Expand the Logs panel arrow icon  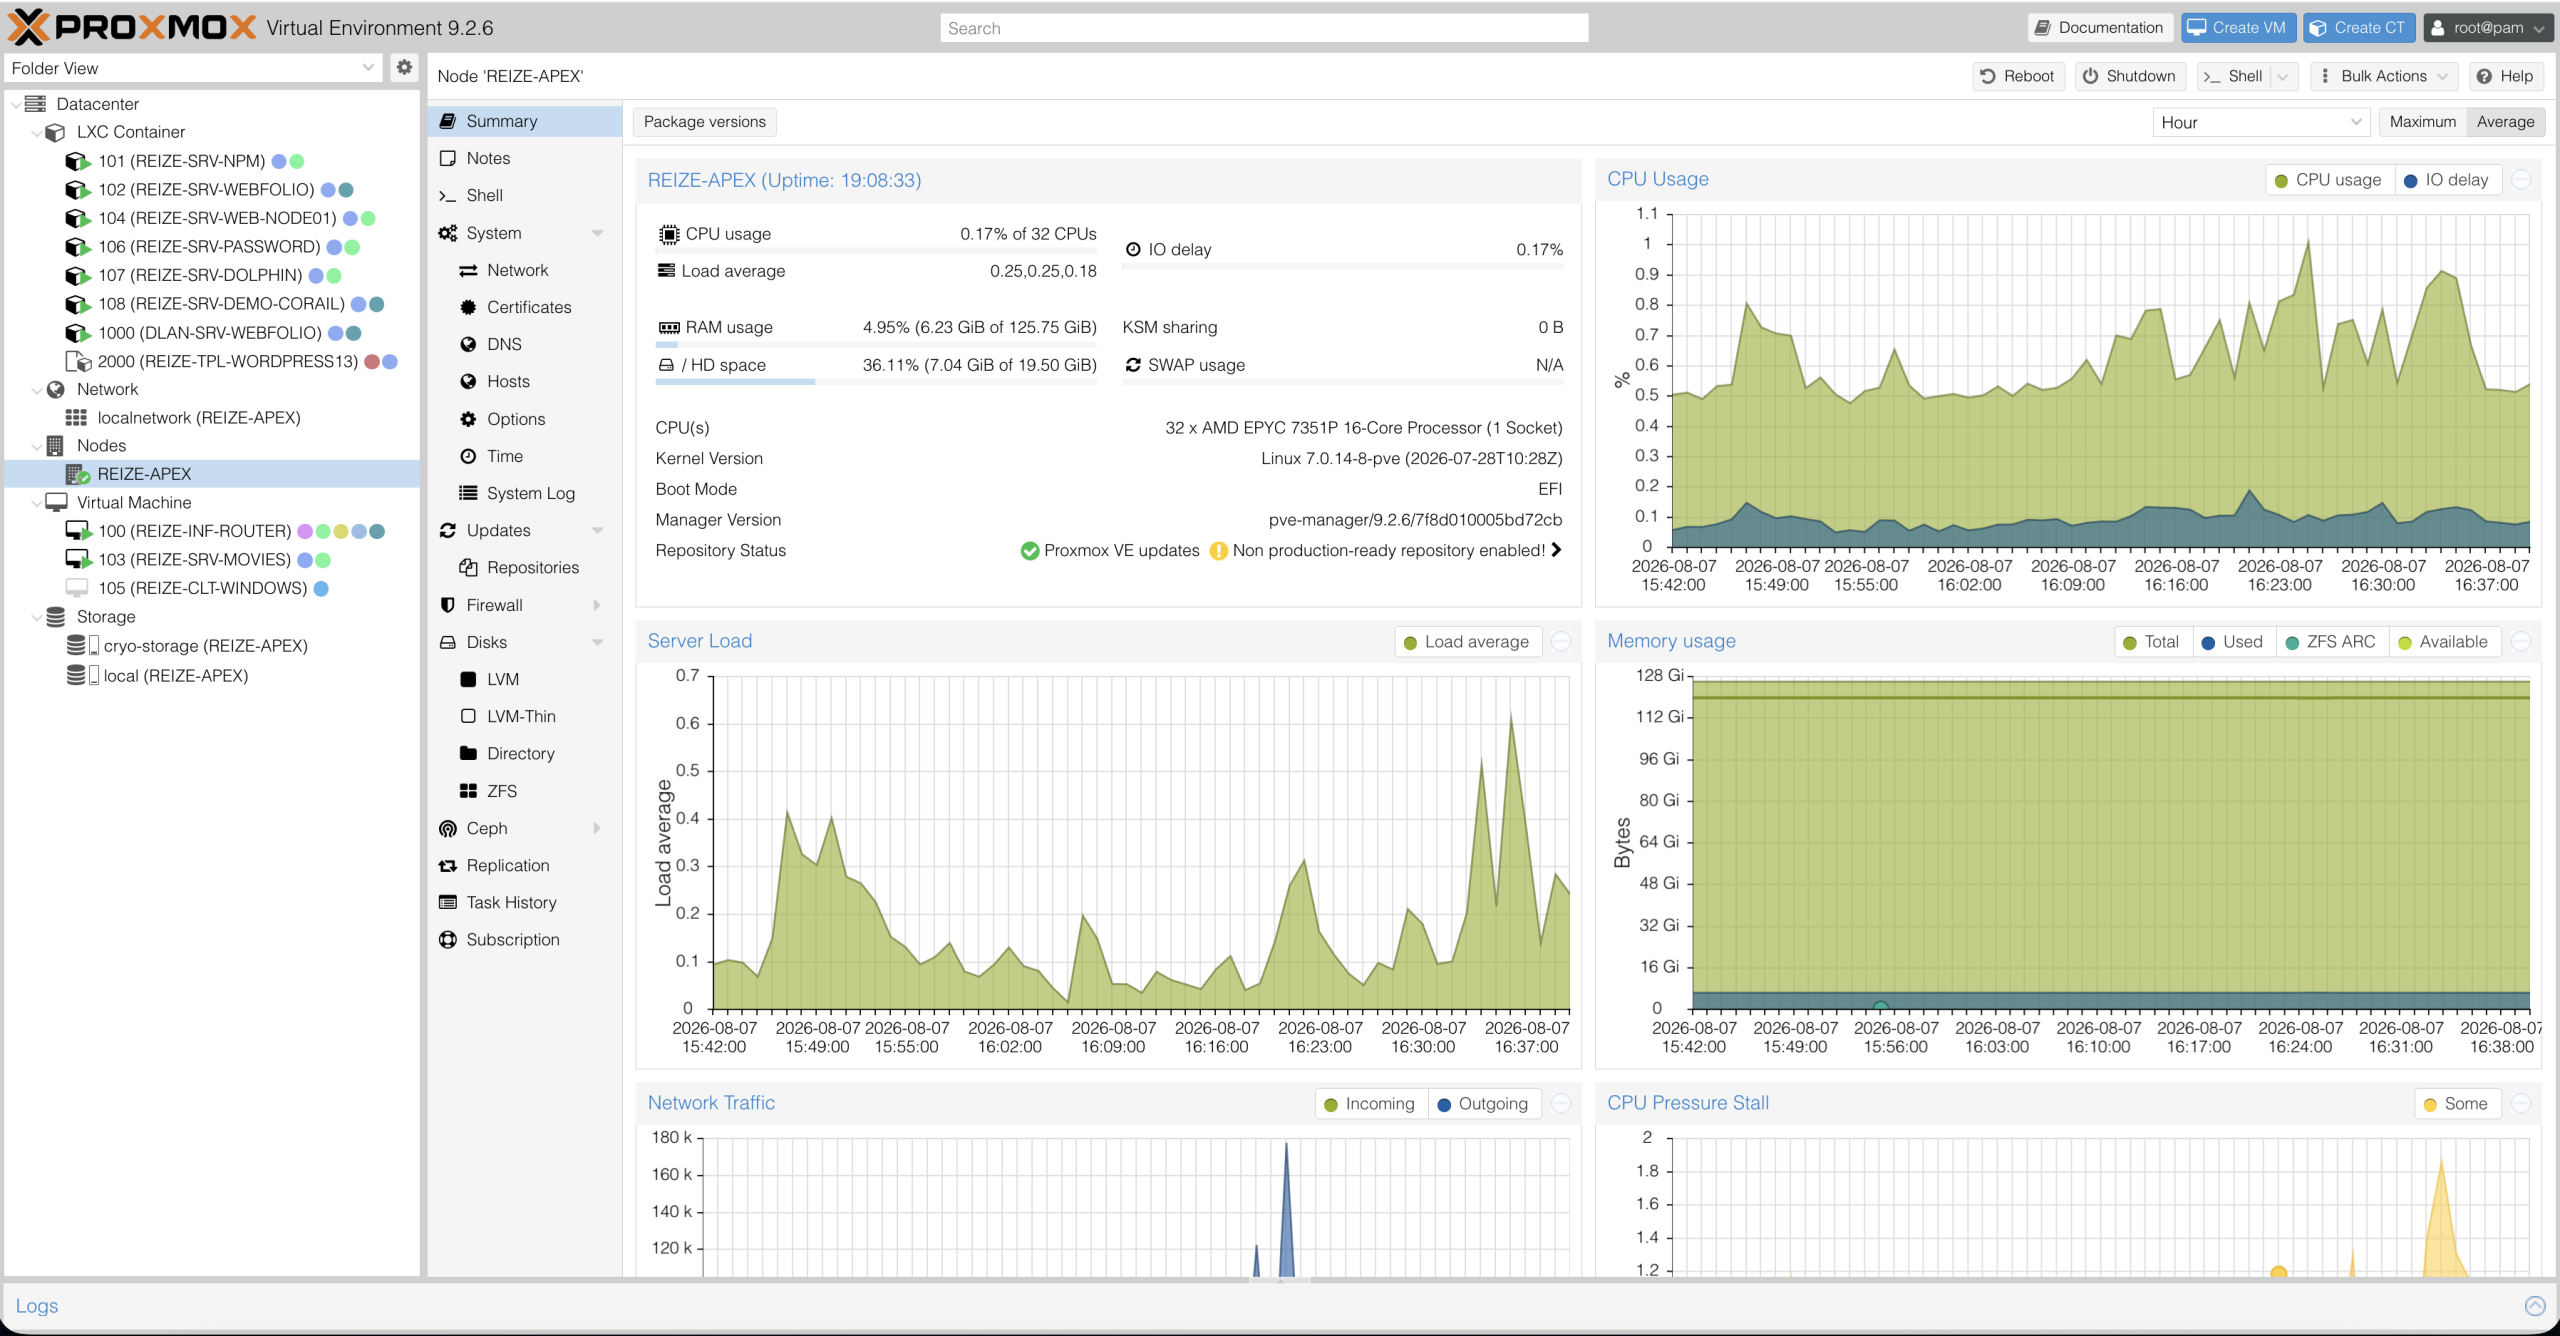click(x=2535, y=1305)
